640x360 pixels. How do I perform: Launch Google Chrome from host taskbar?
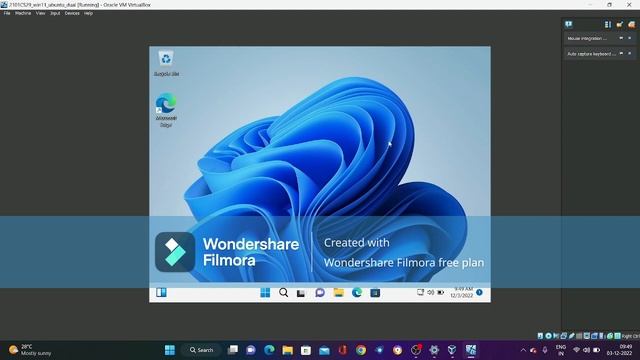(x=361, y=350)
